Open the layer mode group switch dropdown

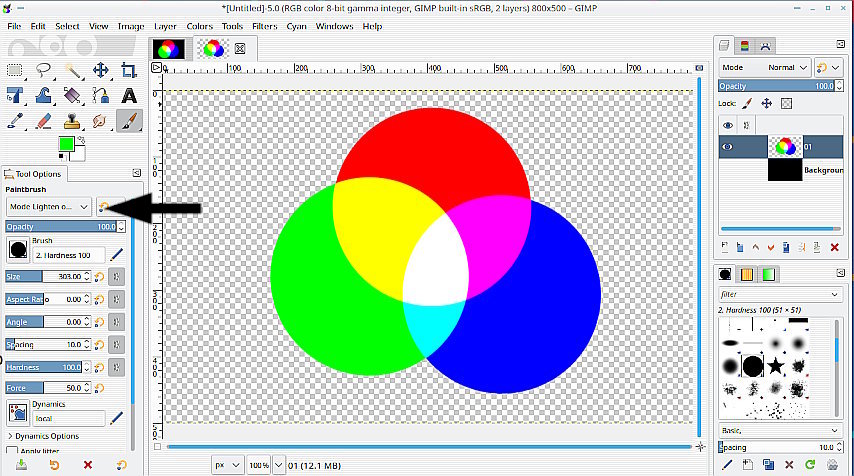click(x=829, y=68)
